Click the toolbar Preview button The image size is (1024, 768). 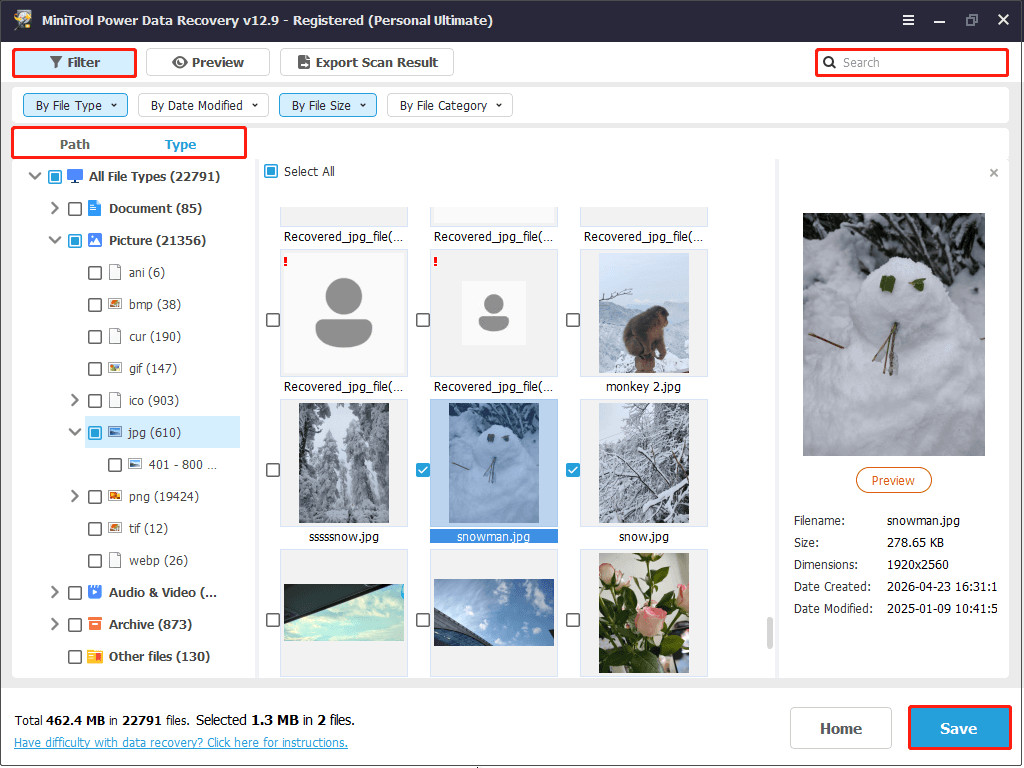point(208,63)
